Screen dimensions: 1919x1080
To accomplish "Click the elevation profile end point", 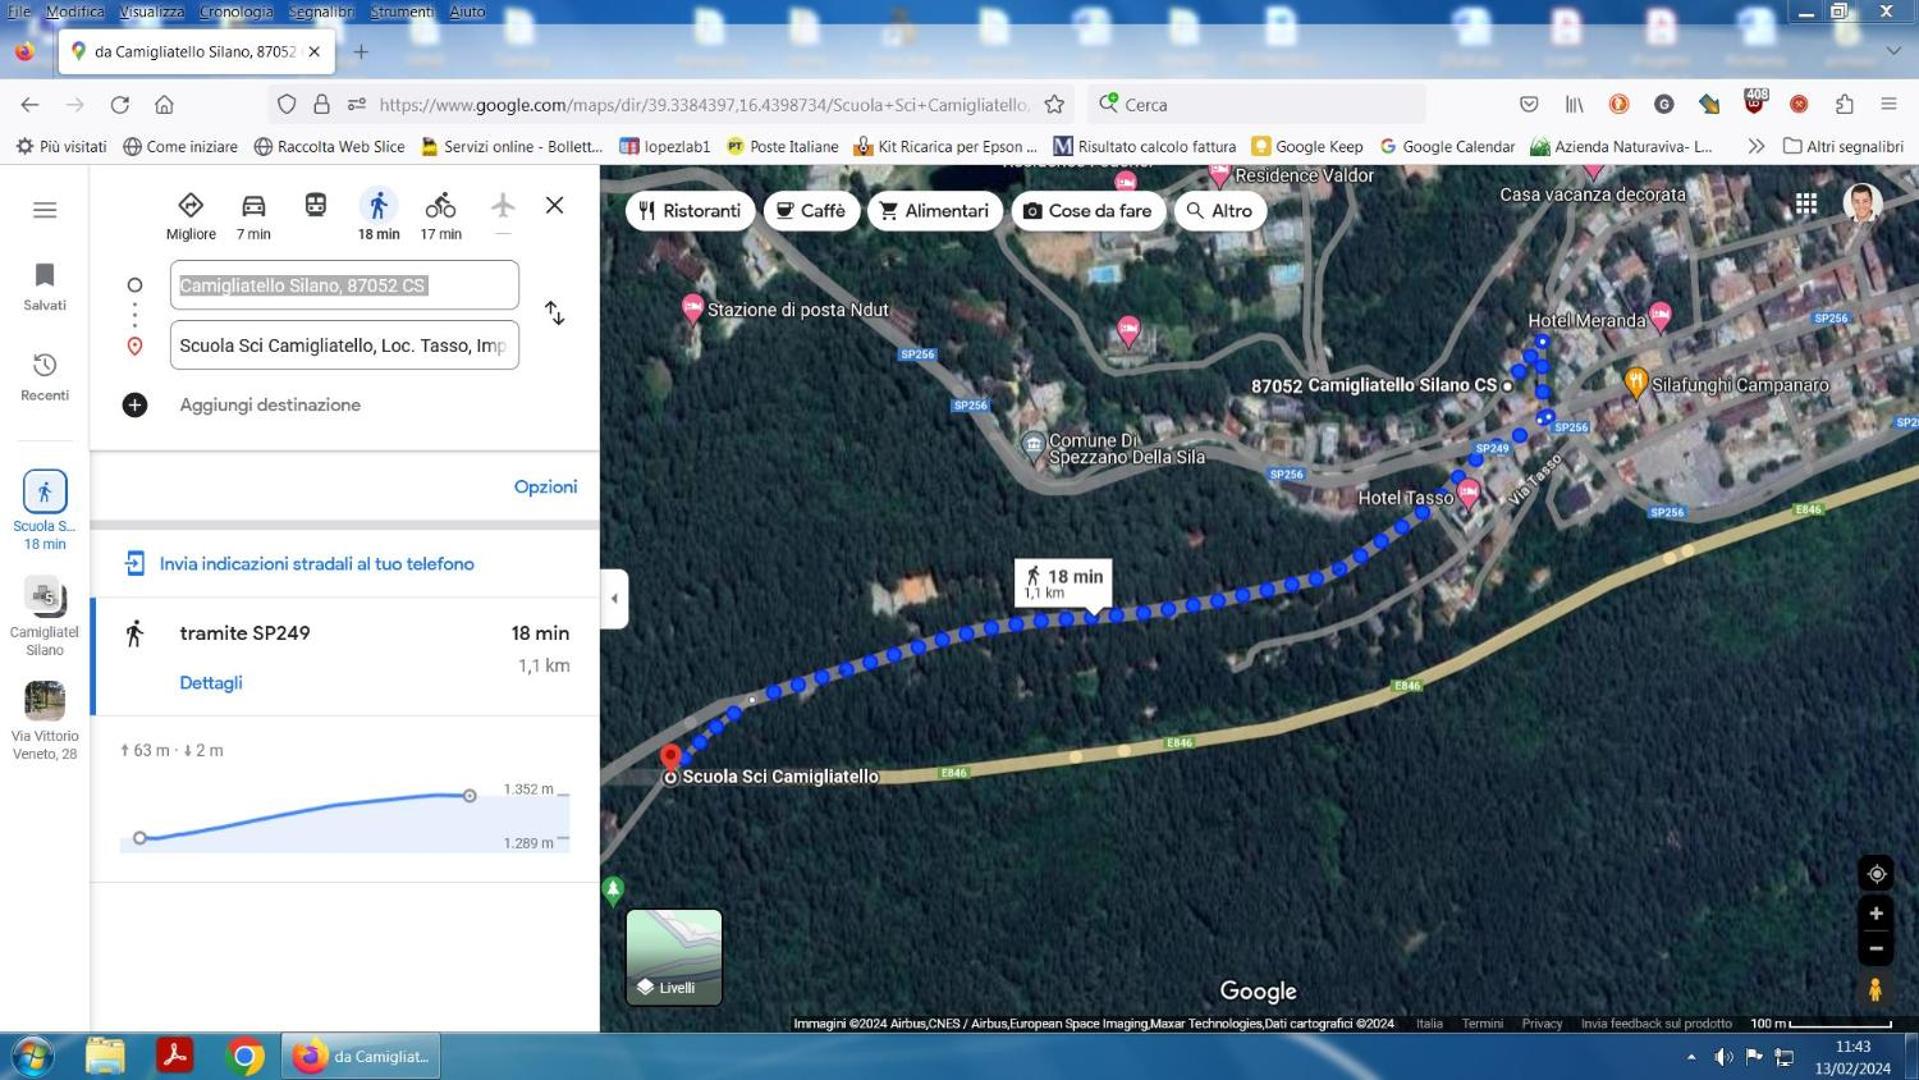I will tap(469, 796).
